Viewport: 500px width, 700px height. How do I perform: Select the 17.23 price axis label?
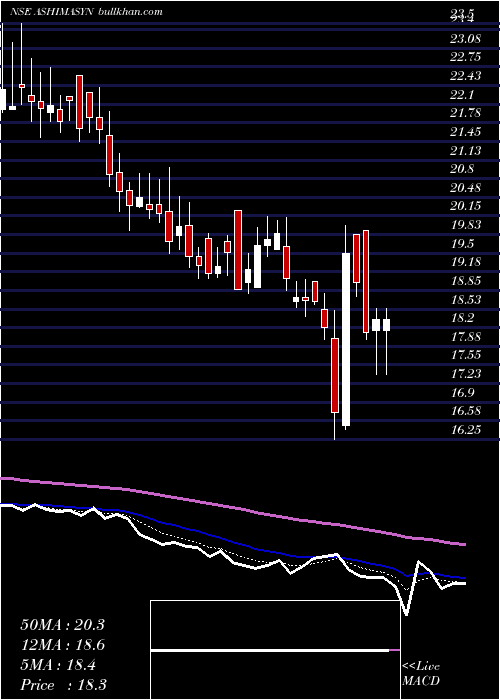(x=466, y=373)
